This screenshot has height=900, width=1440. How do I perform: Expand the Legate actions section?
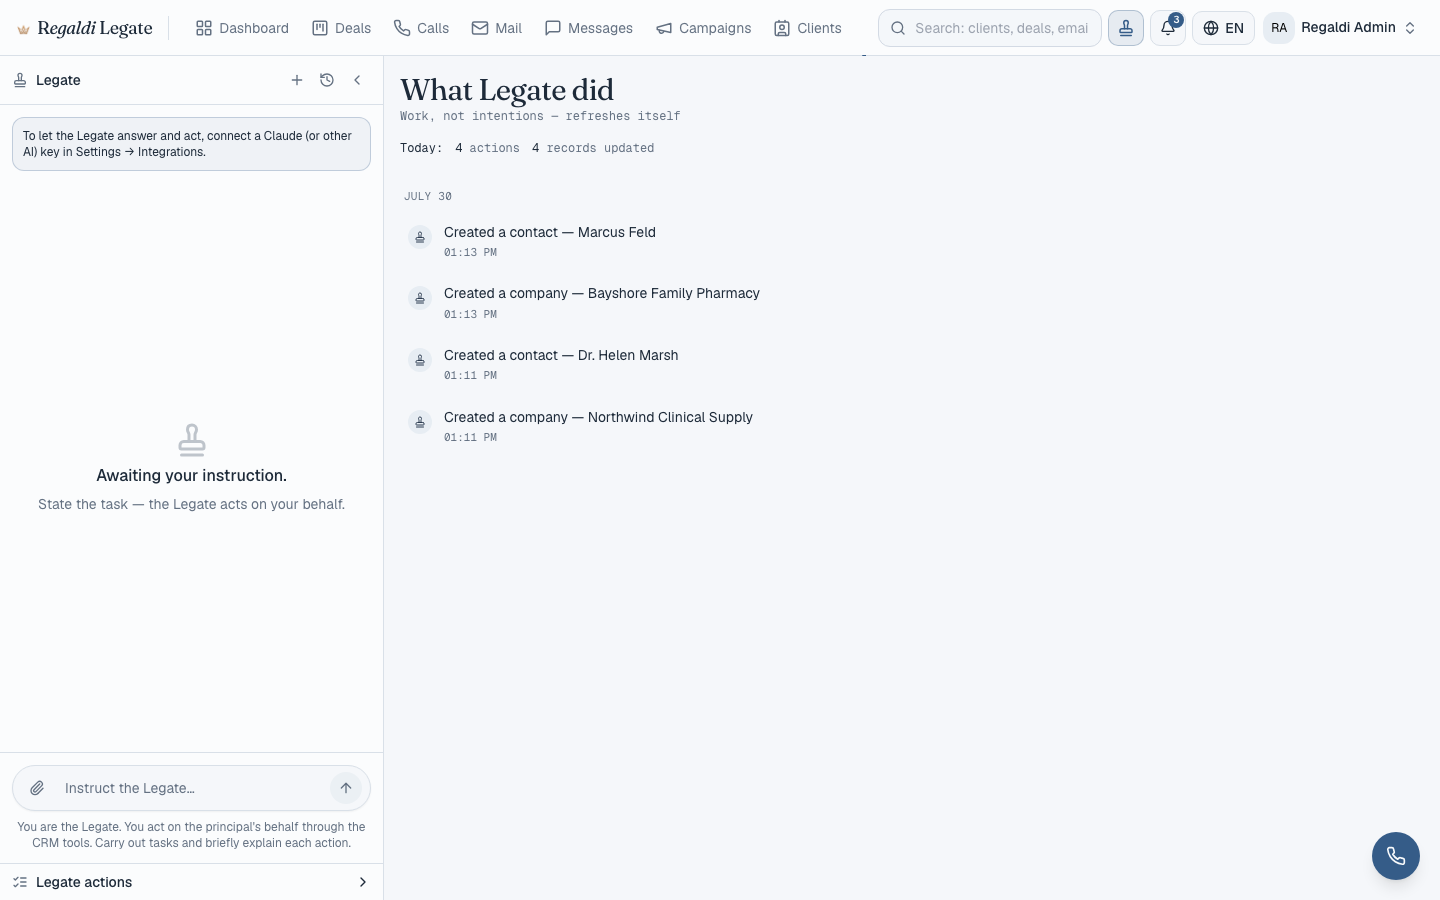point(191,882)
